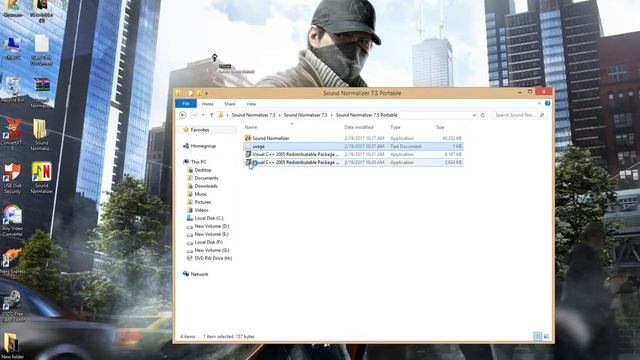Viewport: 640px width, 360px height.
Task: Refresh the folder using the address bar refresh icon
Action: click(483, 115)
